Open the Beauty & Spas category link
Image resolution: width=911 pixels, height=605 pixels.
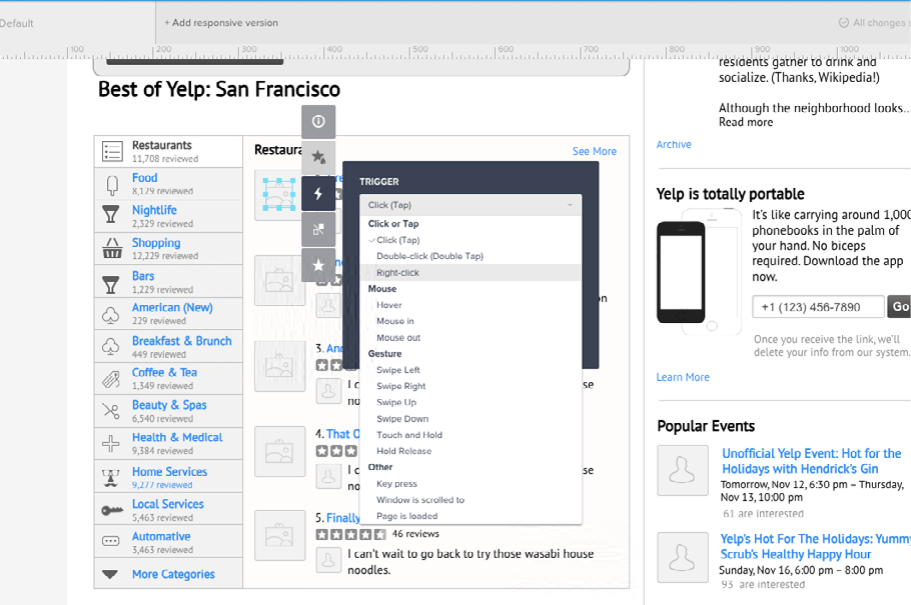[x=169, y=404]
